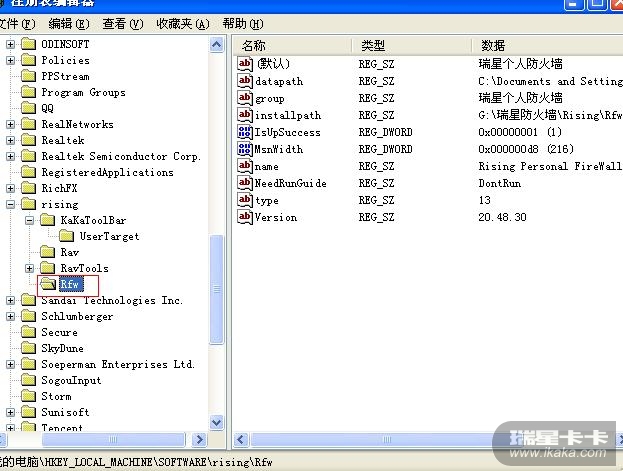Screen dimensions: 623x471
Task: Expand the RealNetworks key
Action: point(10,124)
